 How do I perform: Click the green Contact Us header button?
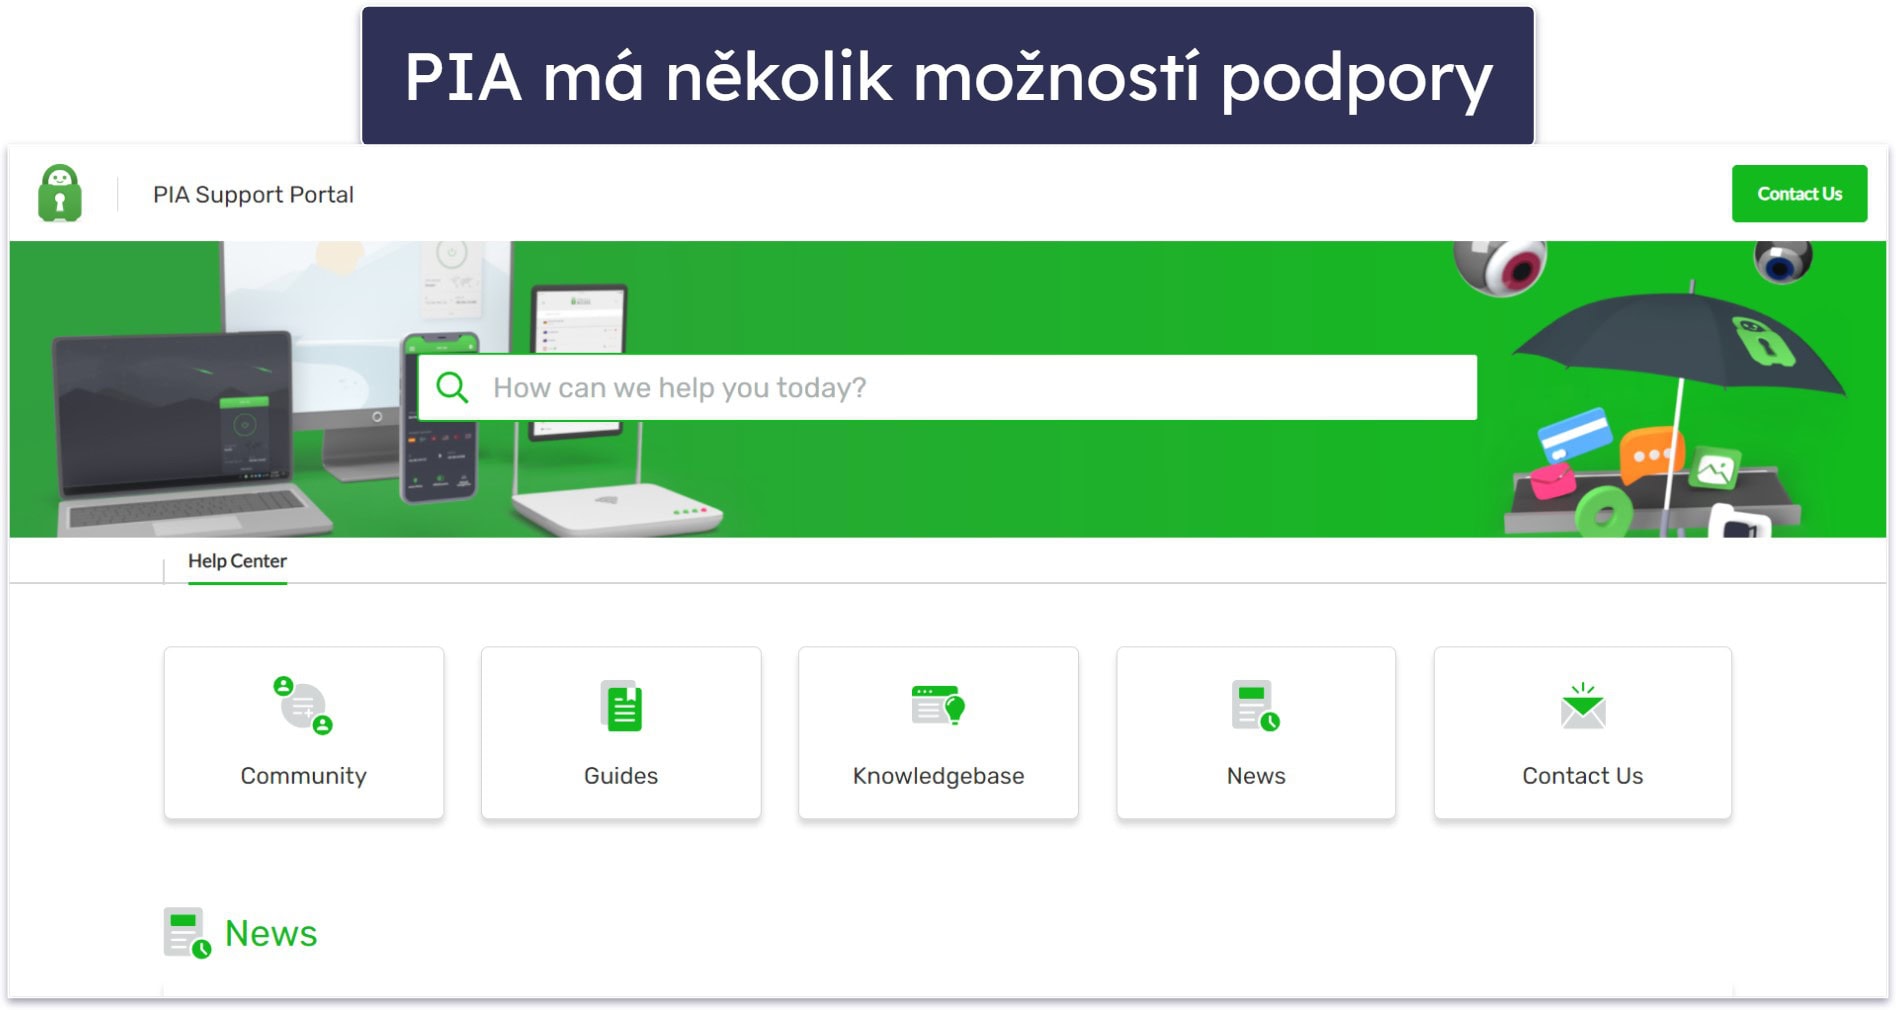tap(1799, 194)
